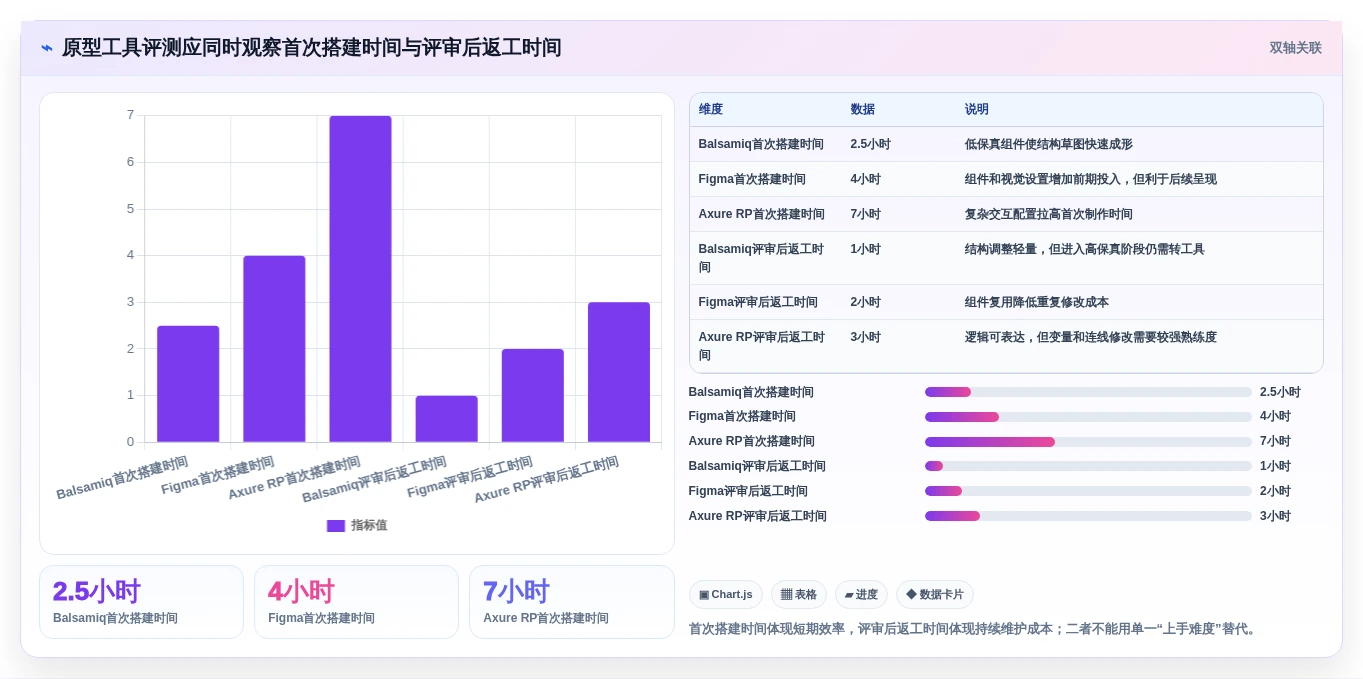This screenshot has height=679, width=1363.
Task: Select the 7小时 Axure RP data card
Action: 571,602
